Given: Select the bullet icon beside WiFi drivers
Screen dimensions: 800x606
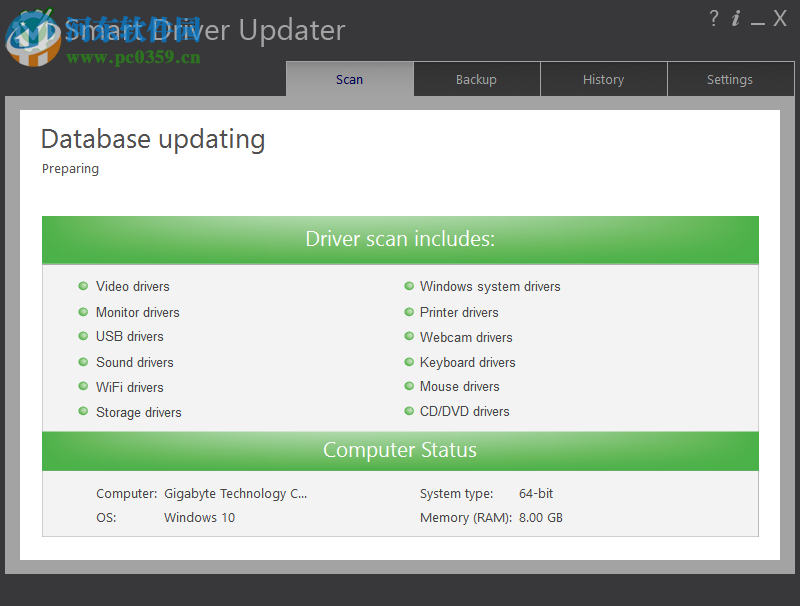Looking at the screenshot, I should click(x=83, y=387).
